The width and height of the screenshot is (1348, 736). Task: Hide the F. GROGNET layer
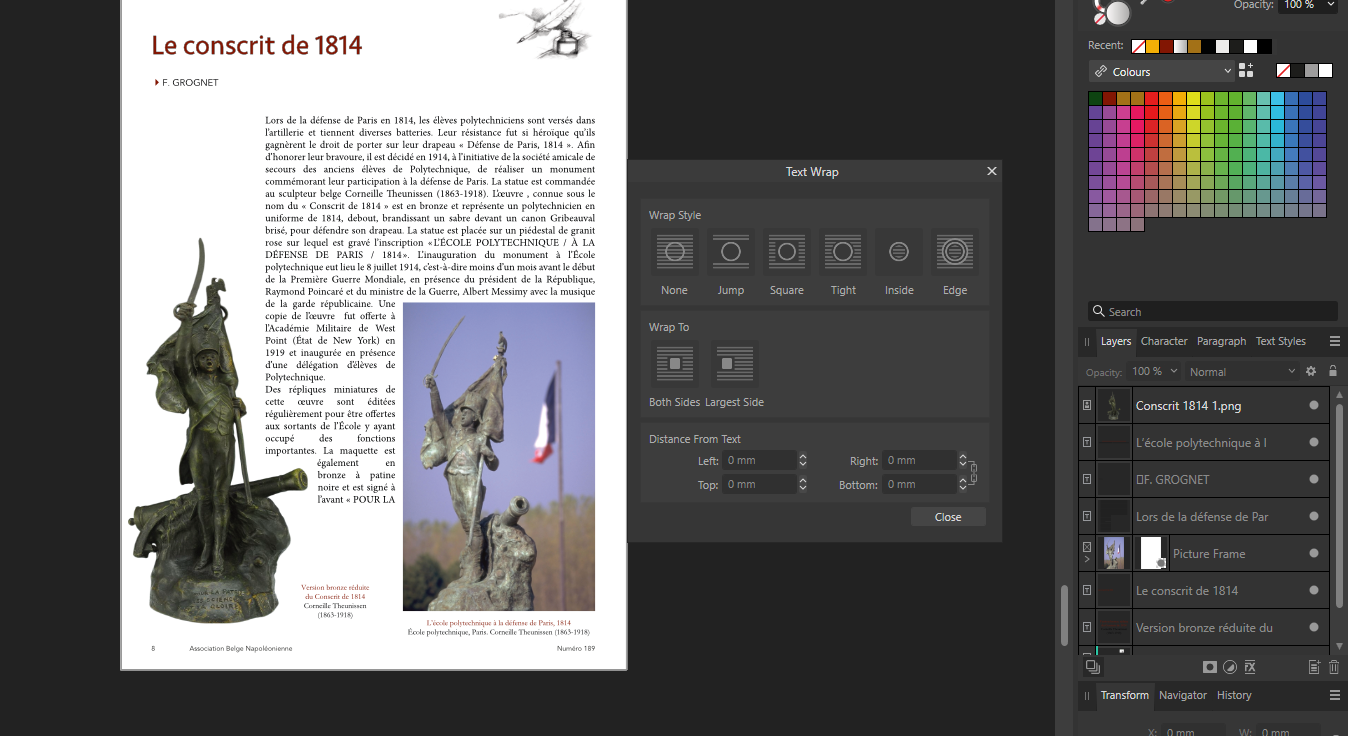pyautogui.click(x=1314, y=480)
